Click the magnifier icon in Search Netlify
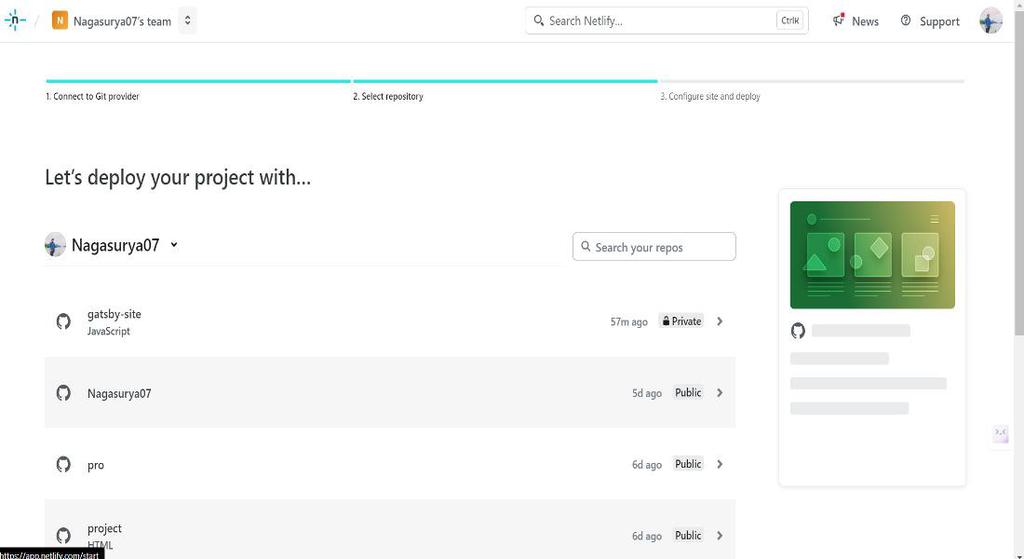Image resolution: width=1024 pixels, height=559 pixels. pyautogui.click(x=538, y=21)
